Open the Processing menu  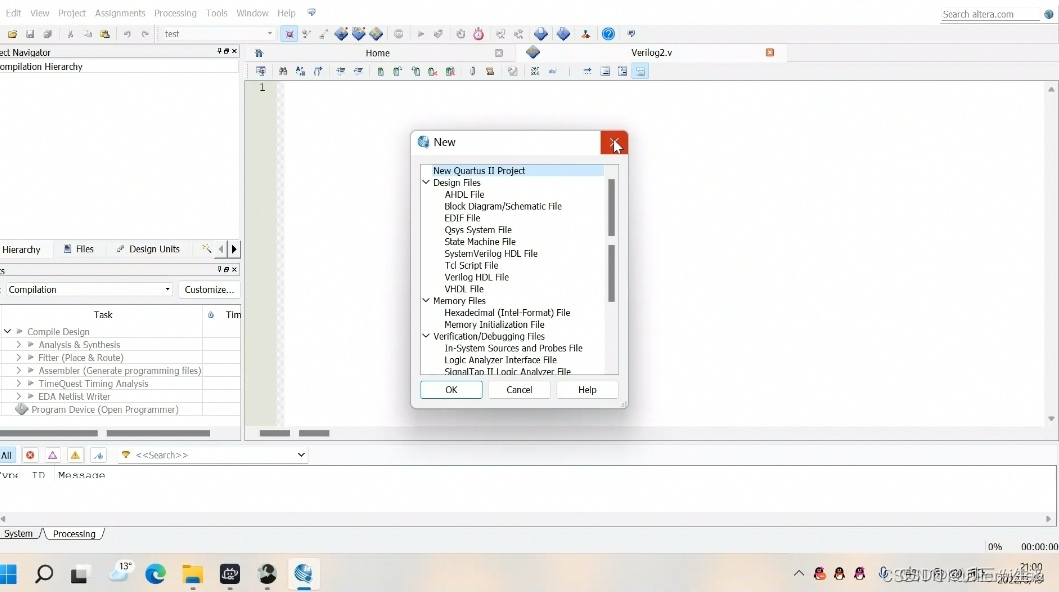tap(175, 13)
